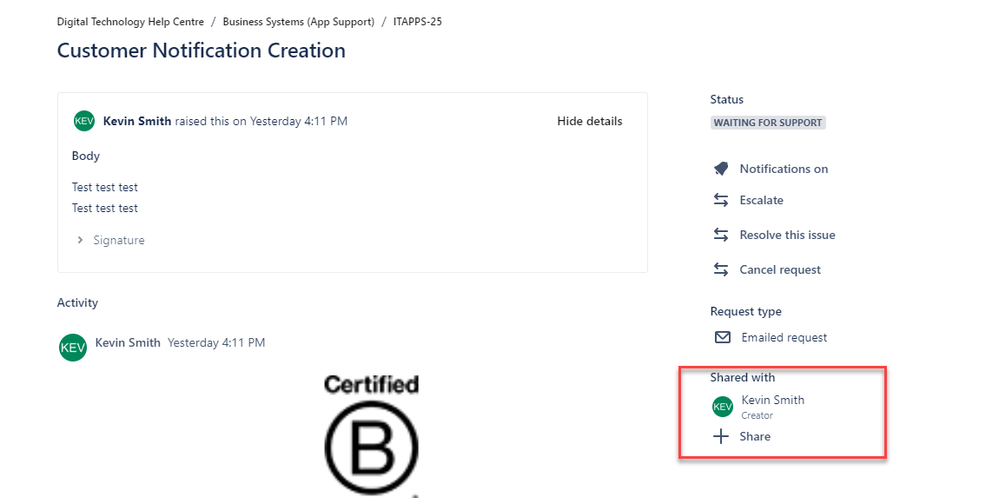Click the notifications bell icon
This screenshot has height=498, width=999.
[x=721, y=169]
